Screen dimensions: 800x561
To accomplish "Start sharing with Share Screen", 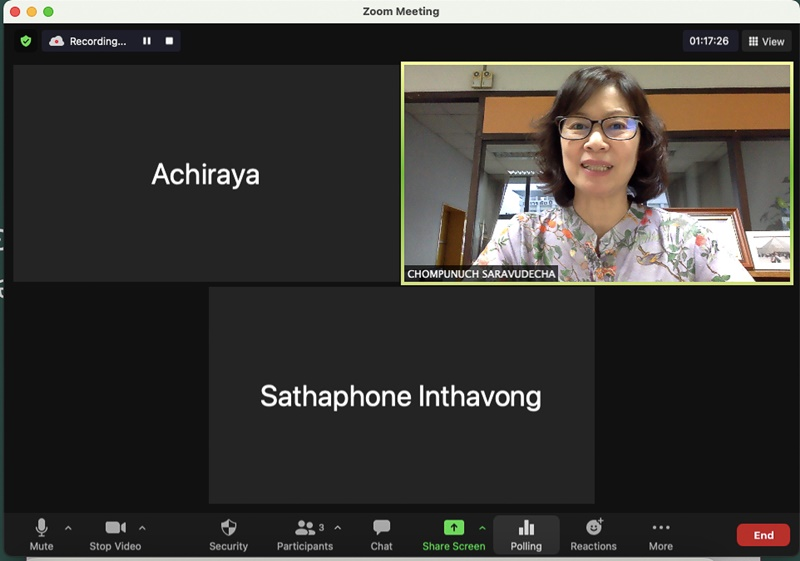I will [453, 534].
